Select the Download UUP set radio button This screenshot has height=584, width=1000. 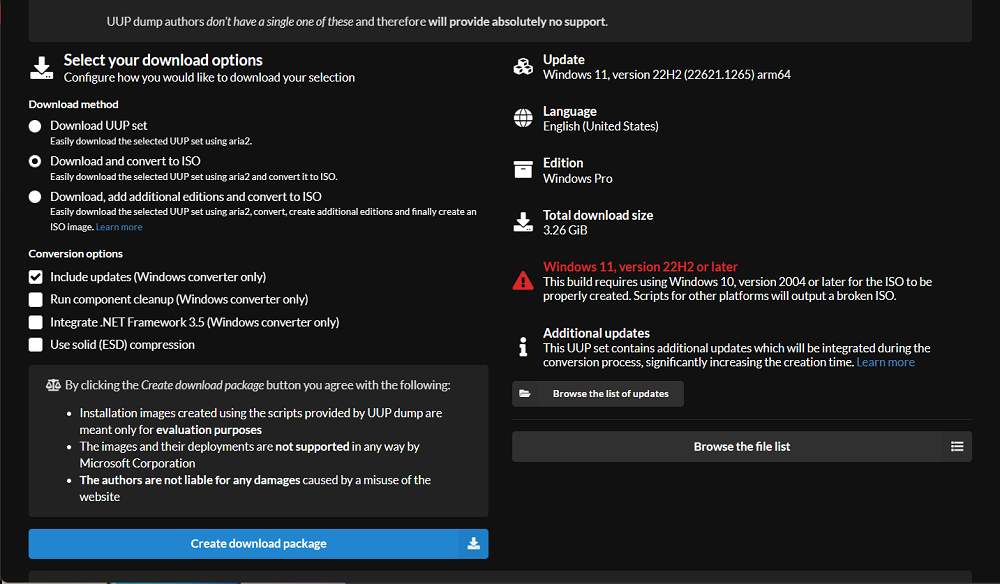[35, 126]
